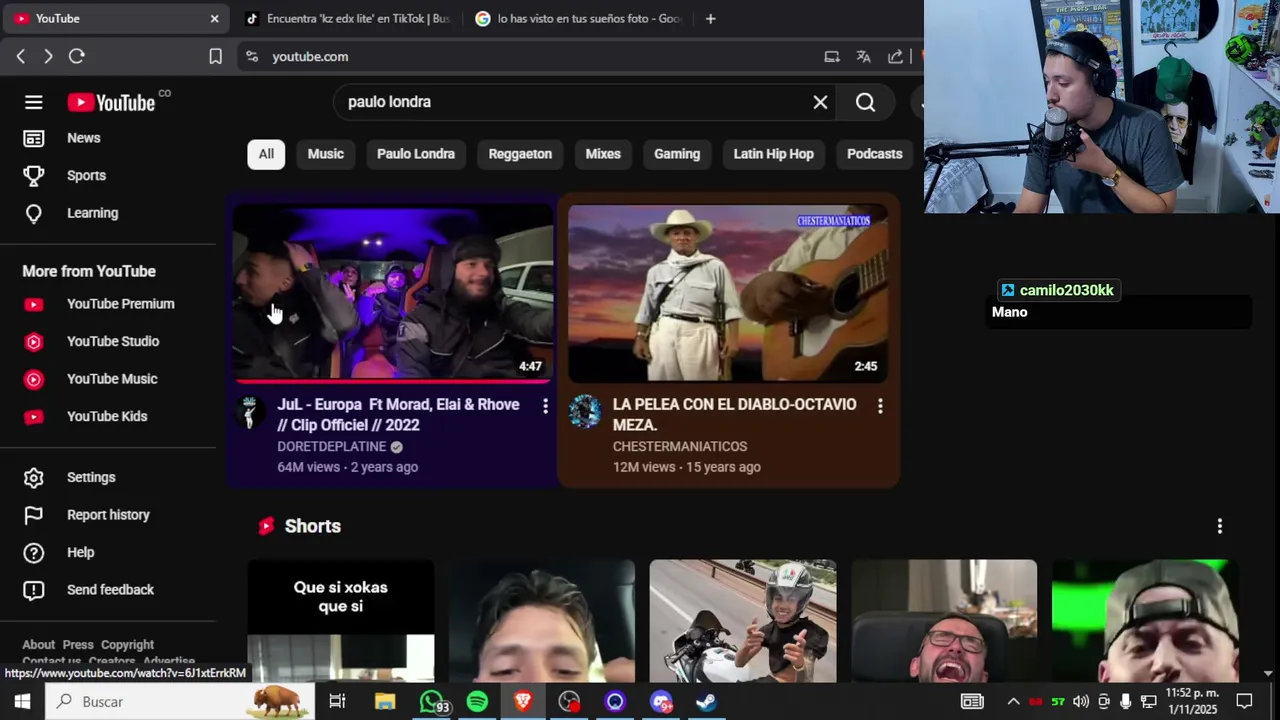1280x720 pixels.
Task: Open a new browser tab
Action: [x=710, y=19]
